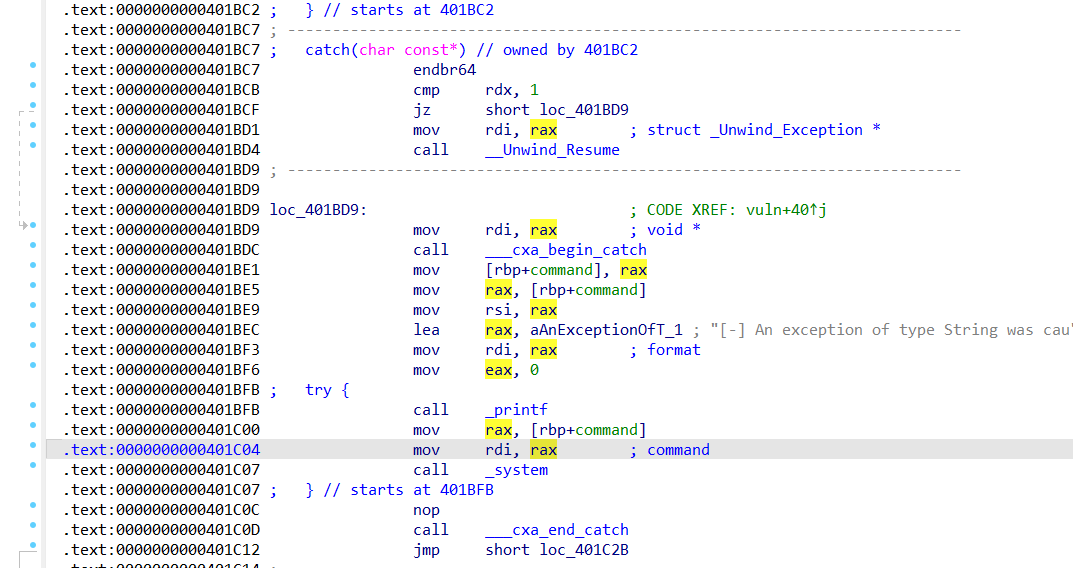Toggle breakpoint dot on call _system line
The width and height of the screenshot is (1073, 568).
click(33, 466)
